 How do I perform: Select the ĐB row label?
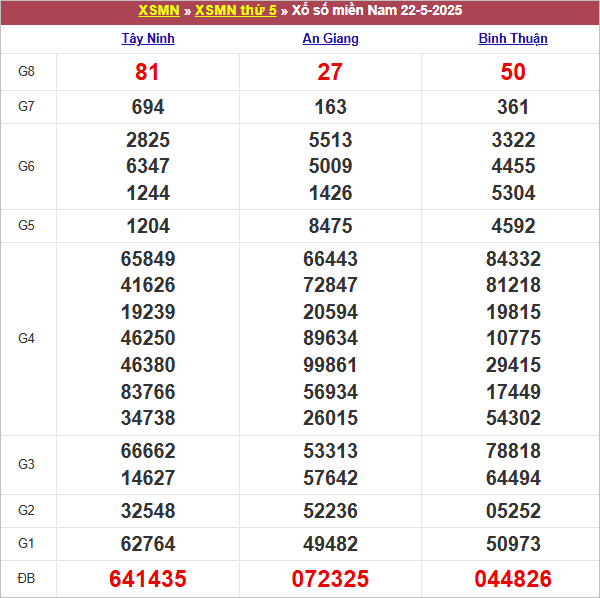[26, 578]
